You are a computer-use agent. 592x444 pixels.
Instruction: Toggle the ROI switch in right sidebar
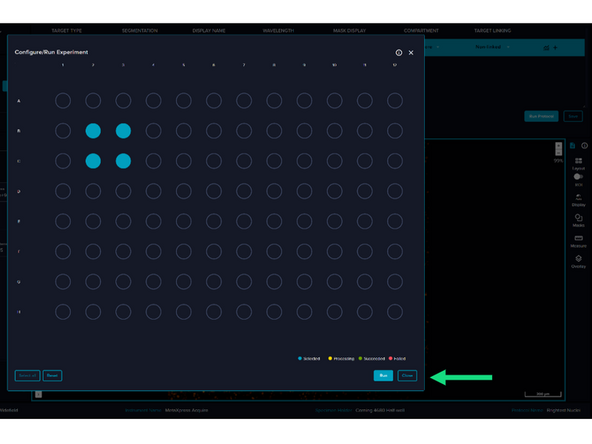(578, 177)
